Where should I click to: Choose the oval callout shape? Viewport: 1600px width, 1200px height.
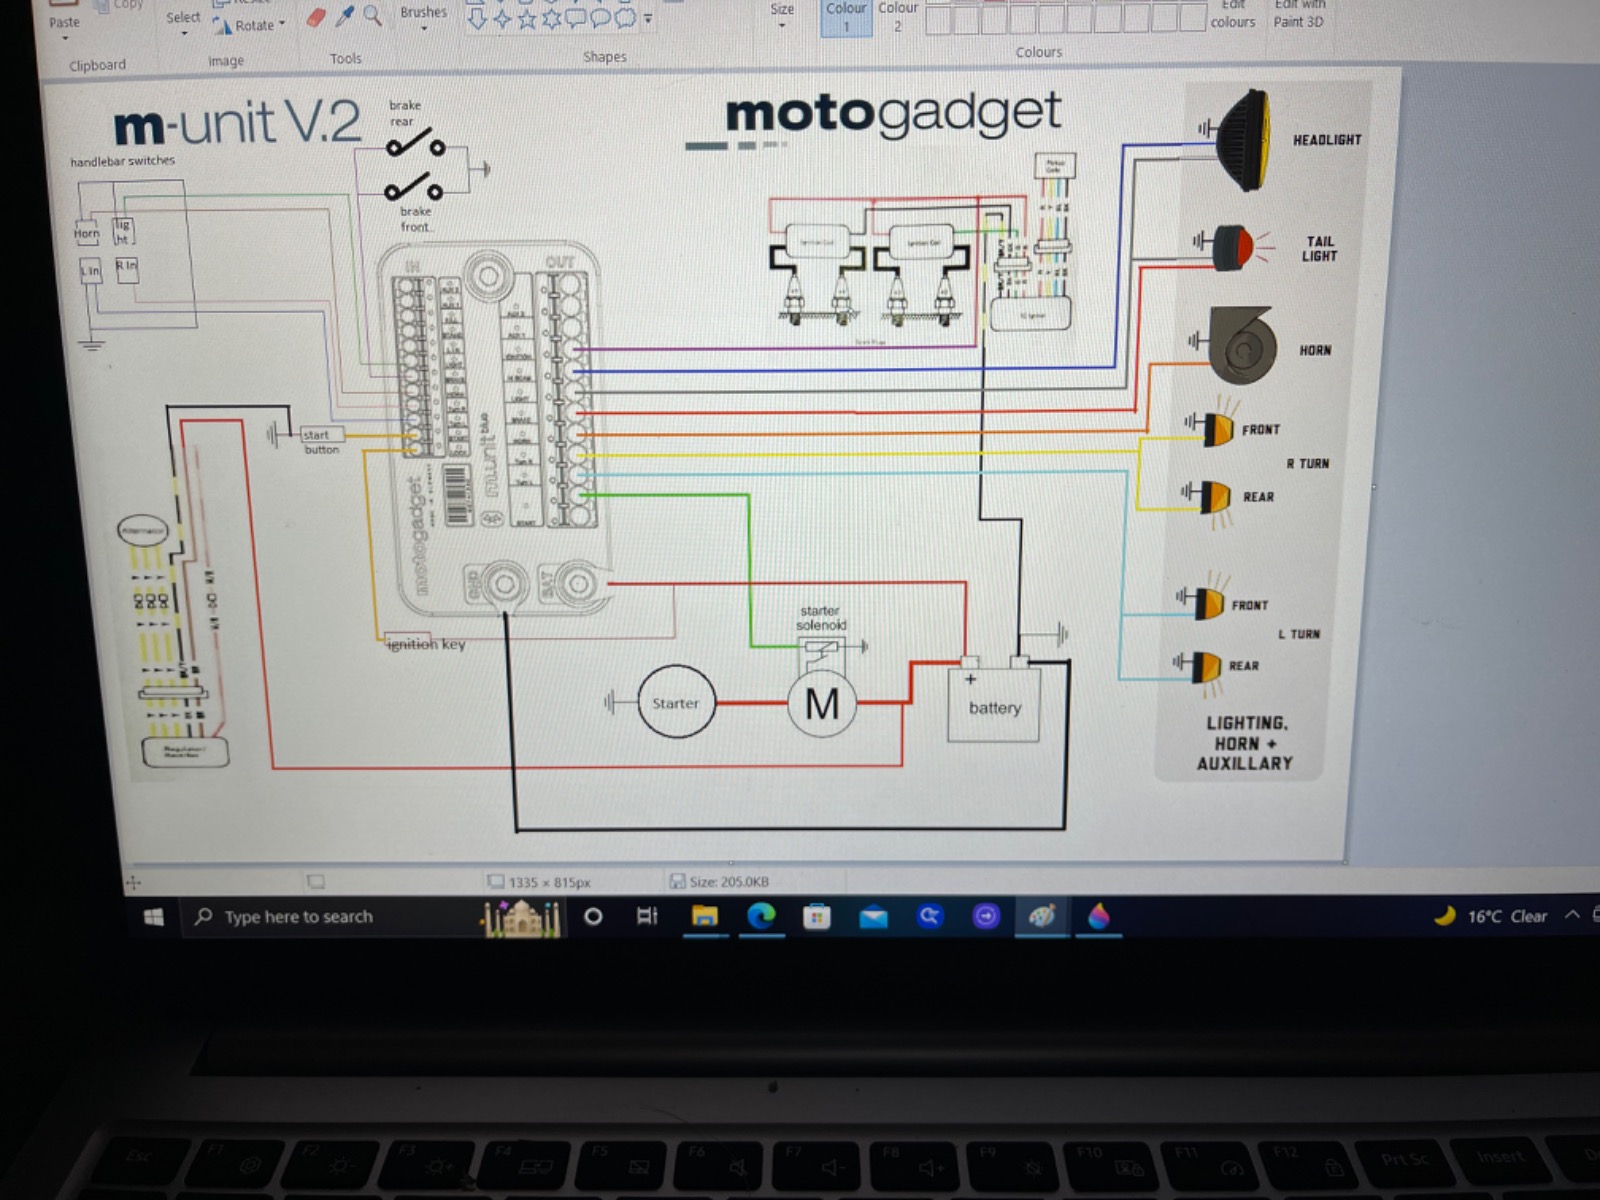(x=601, y=19)
